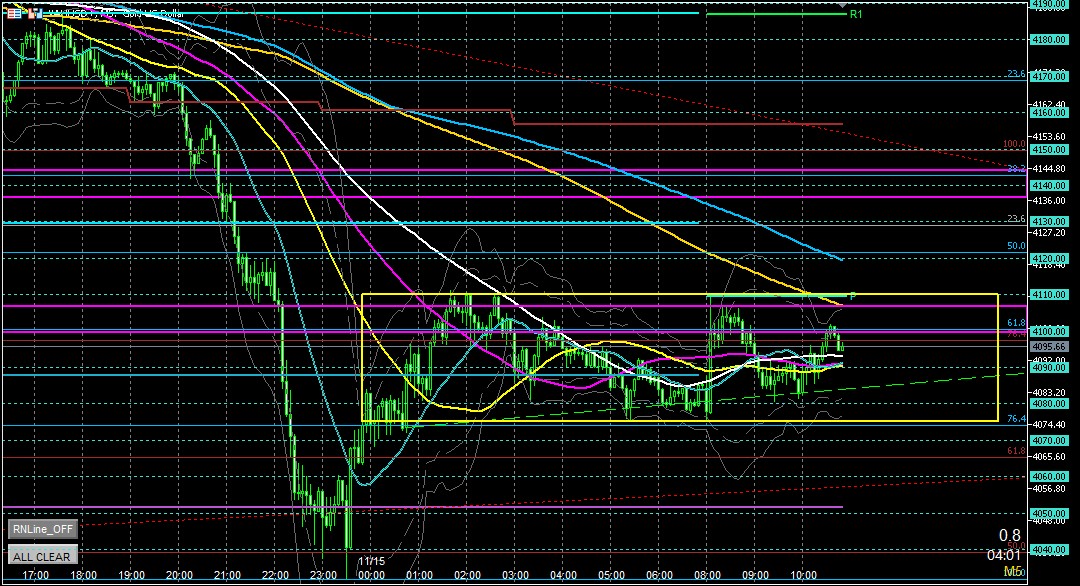Click the 4190.00 price label
The image size is (1080, 586).
(x=1049, y=5)
